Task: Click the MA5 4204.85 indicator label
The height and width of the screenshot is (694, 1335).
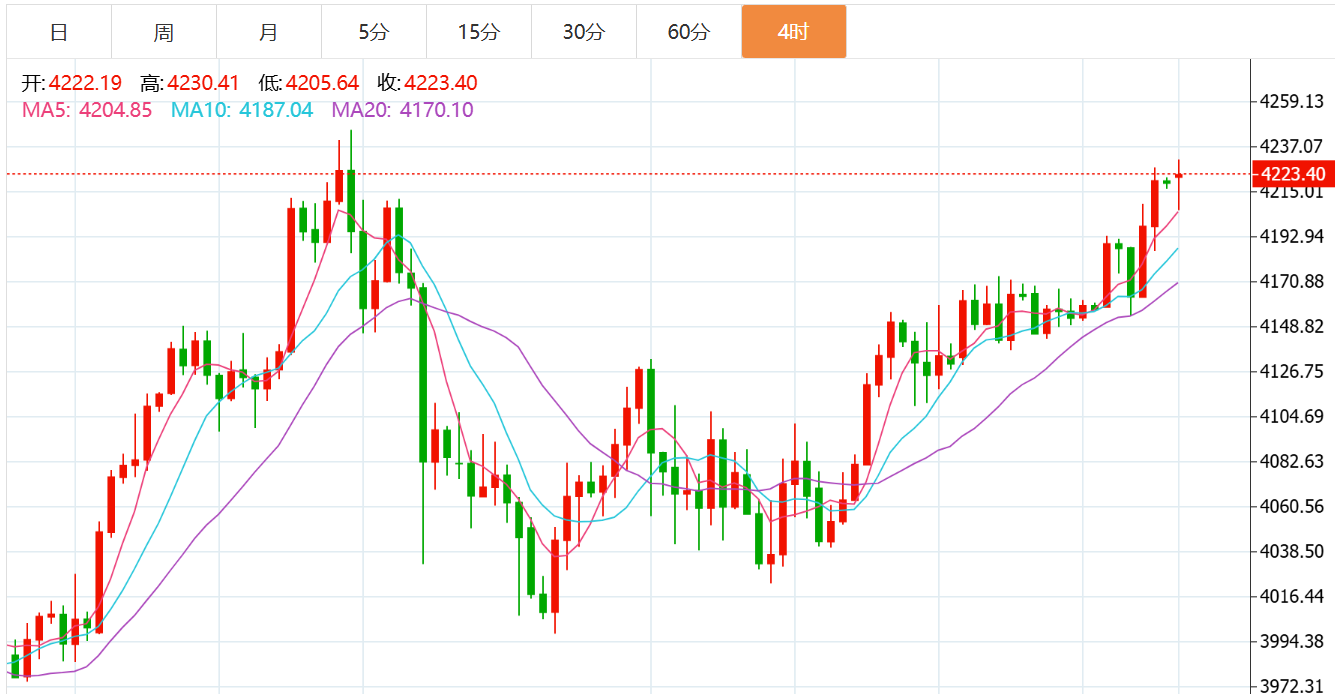Action: click(x=87, y=110)
